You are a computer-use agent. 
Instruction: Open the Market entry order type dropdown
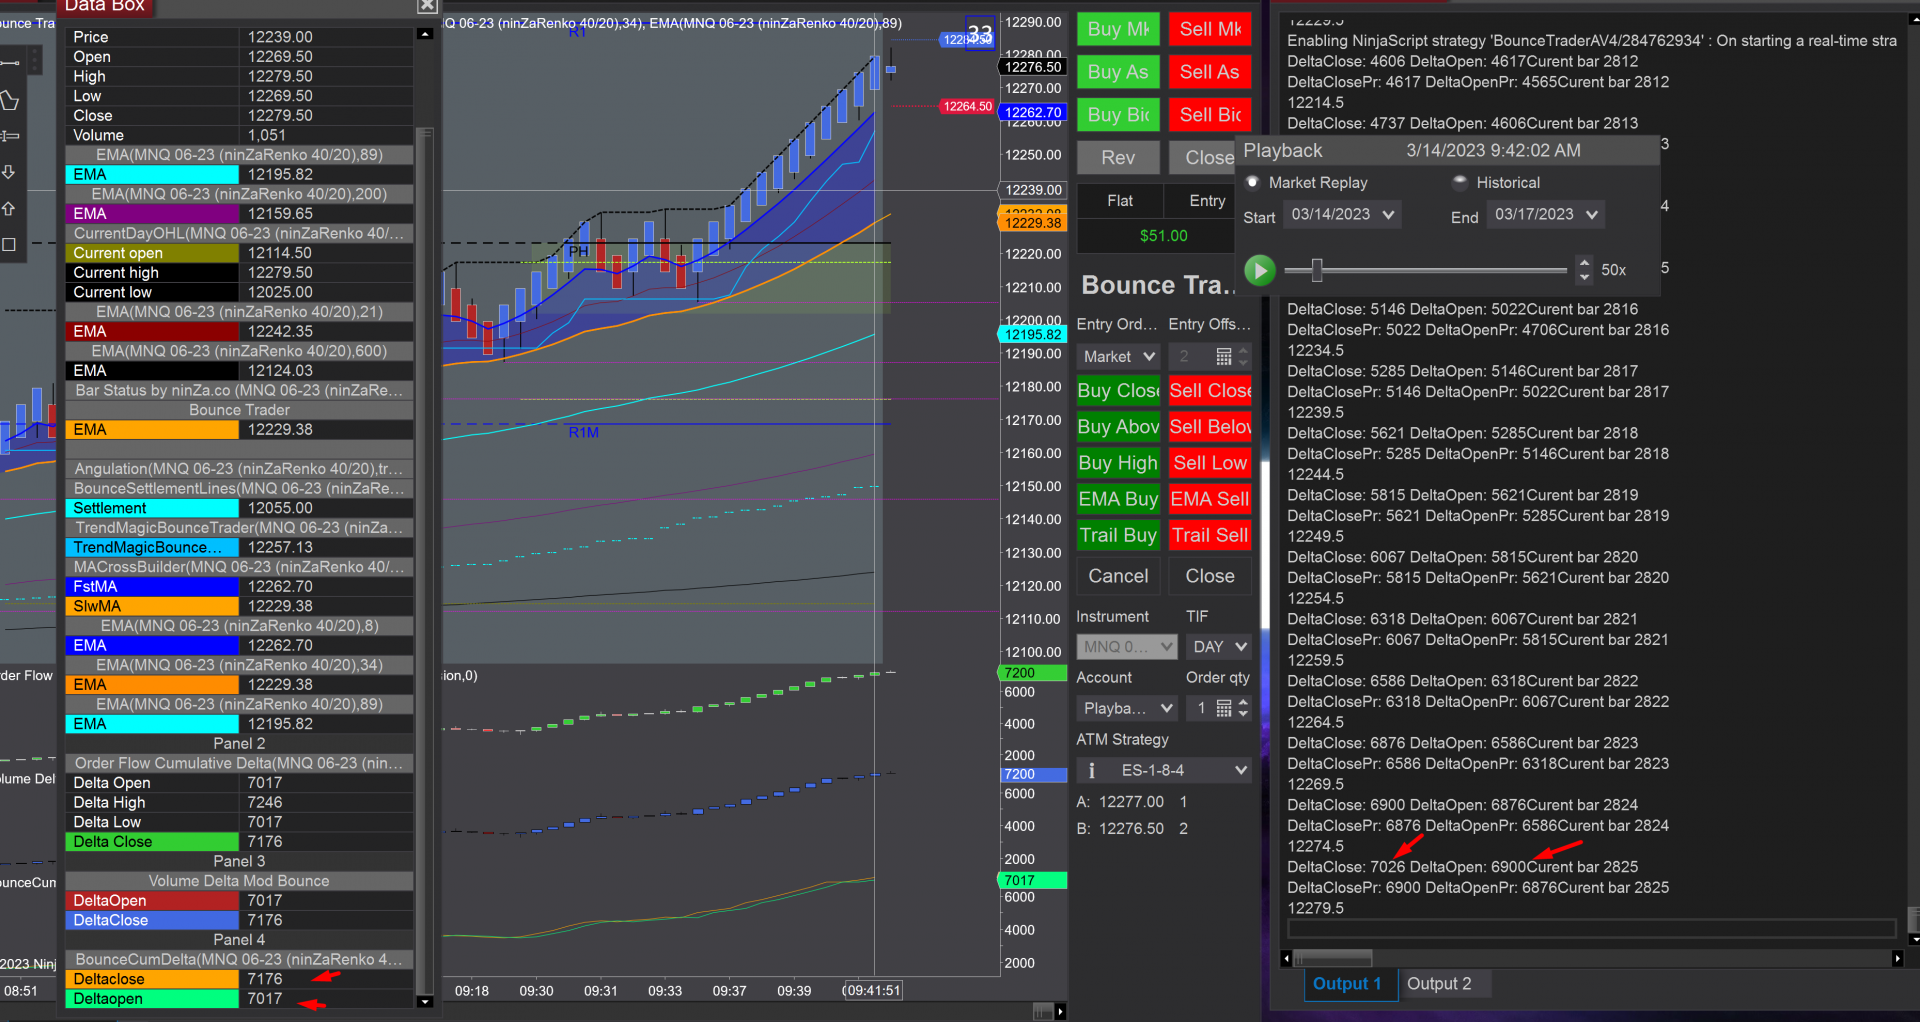click(x=1119, y=356)
